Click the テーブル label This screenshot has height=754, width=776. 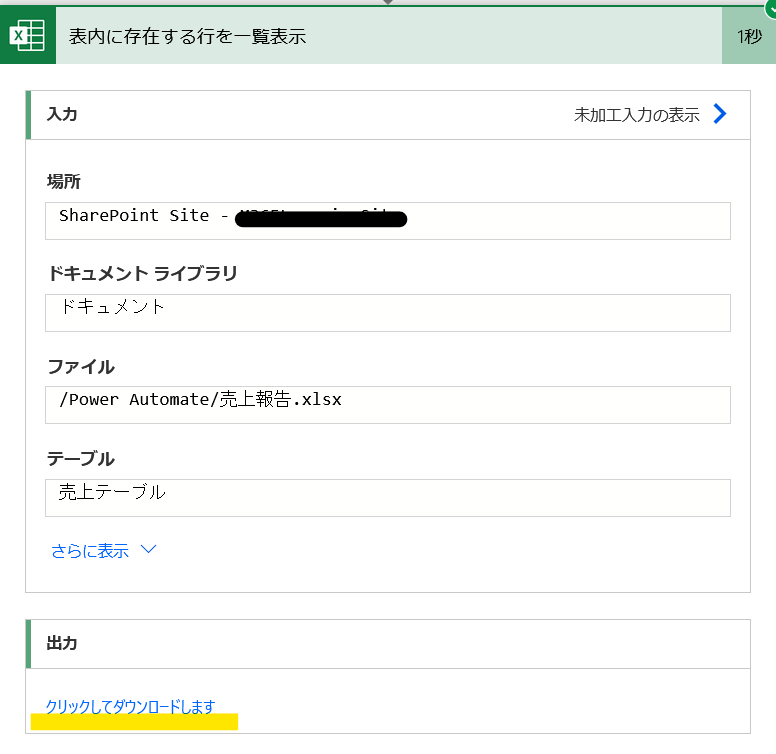[81, 459]
